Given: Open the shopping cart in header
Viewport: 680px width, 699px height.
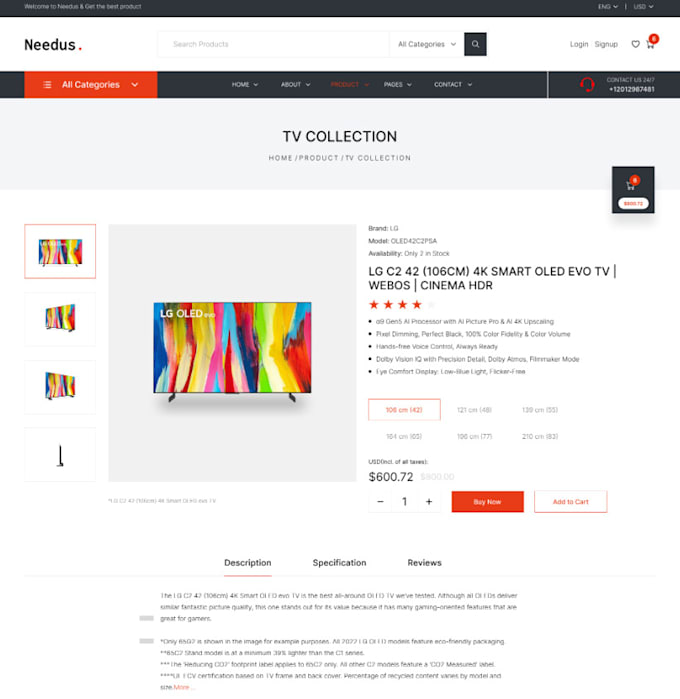Looking at the screenshot, I should pos(650,44).
